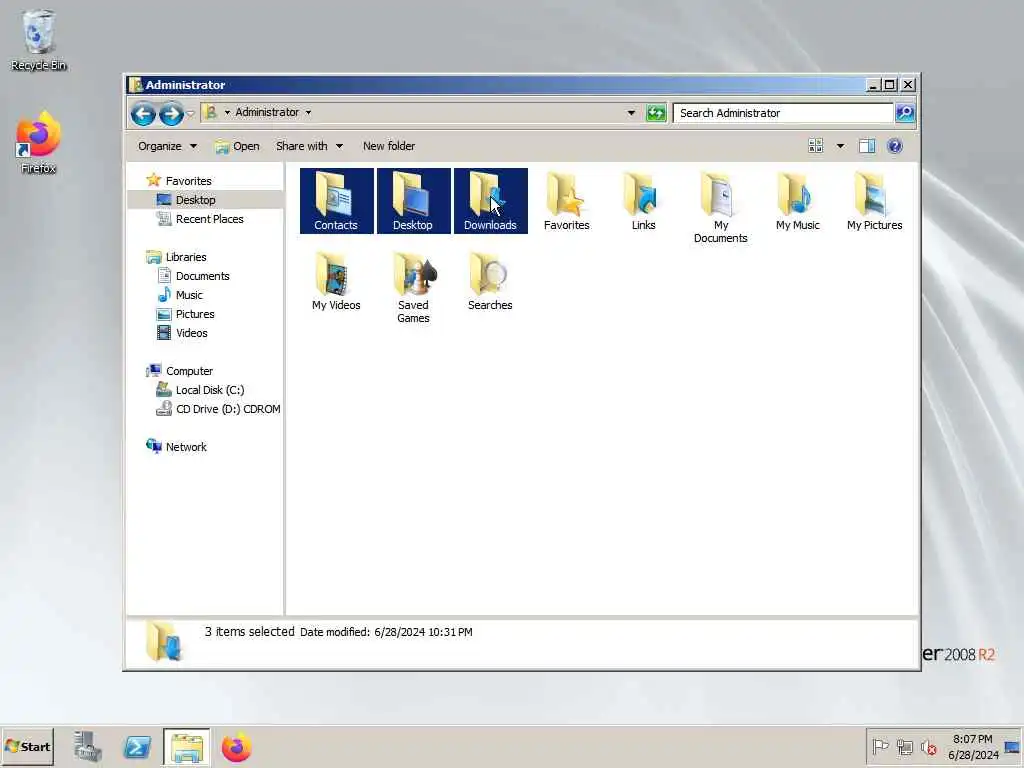Refresh the Administrator folder view
The image size is (1024, 768).
tap(656, 113)
